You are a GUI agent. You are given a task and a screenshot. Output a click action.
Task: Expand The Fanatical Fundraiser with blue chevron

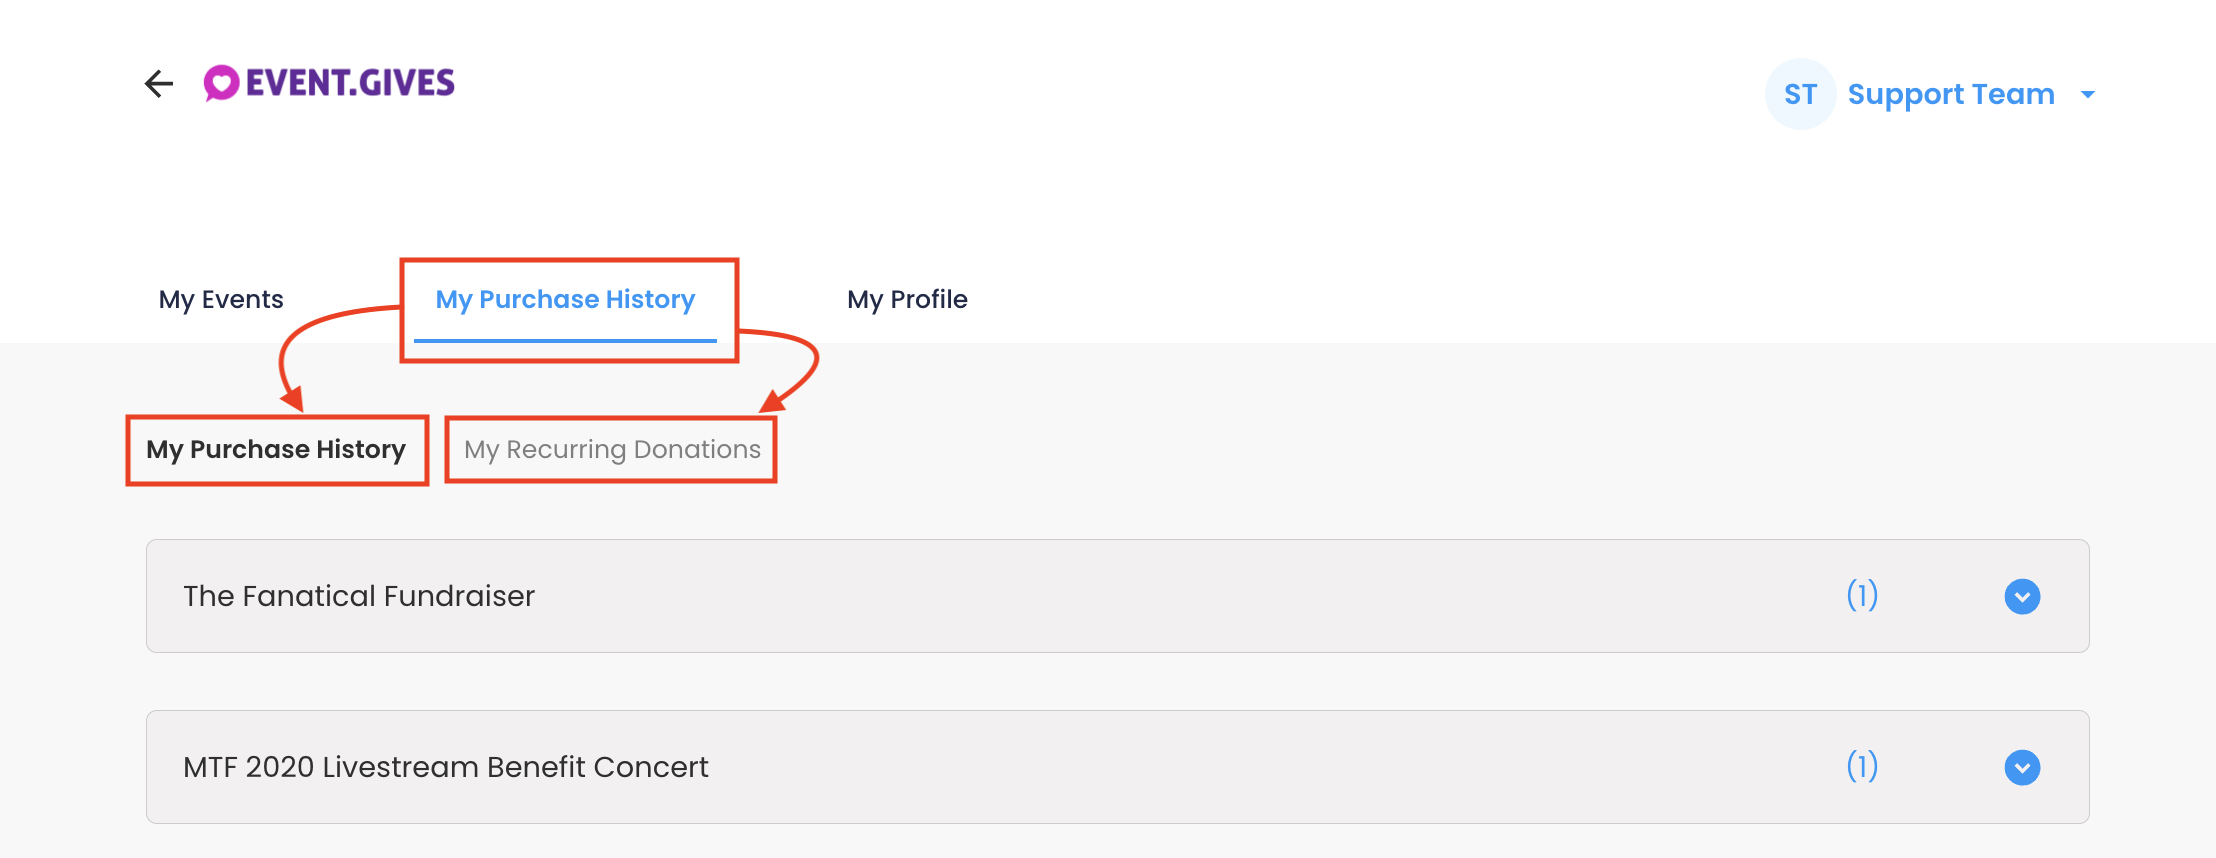2022,597
